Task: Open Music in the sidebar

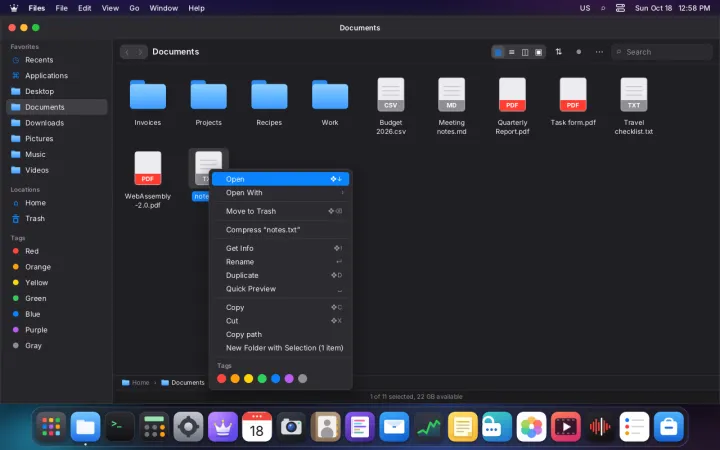Action: point(57,154)
